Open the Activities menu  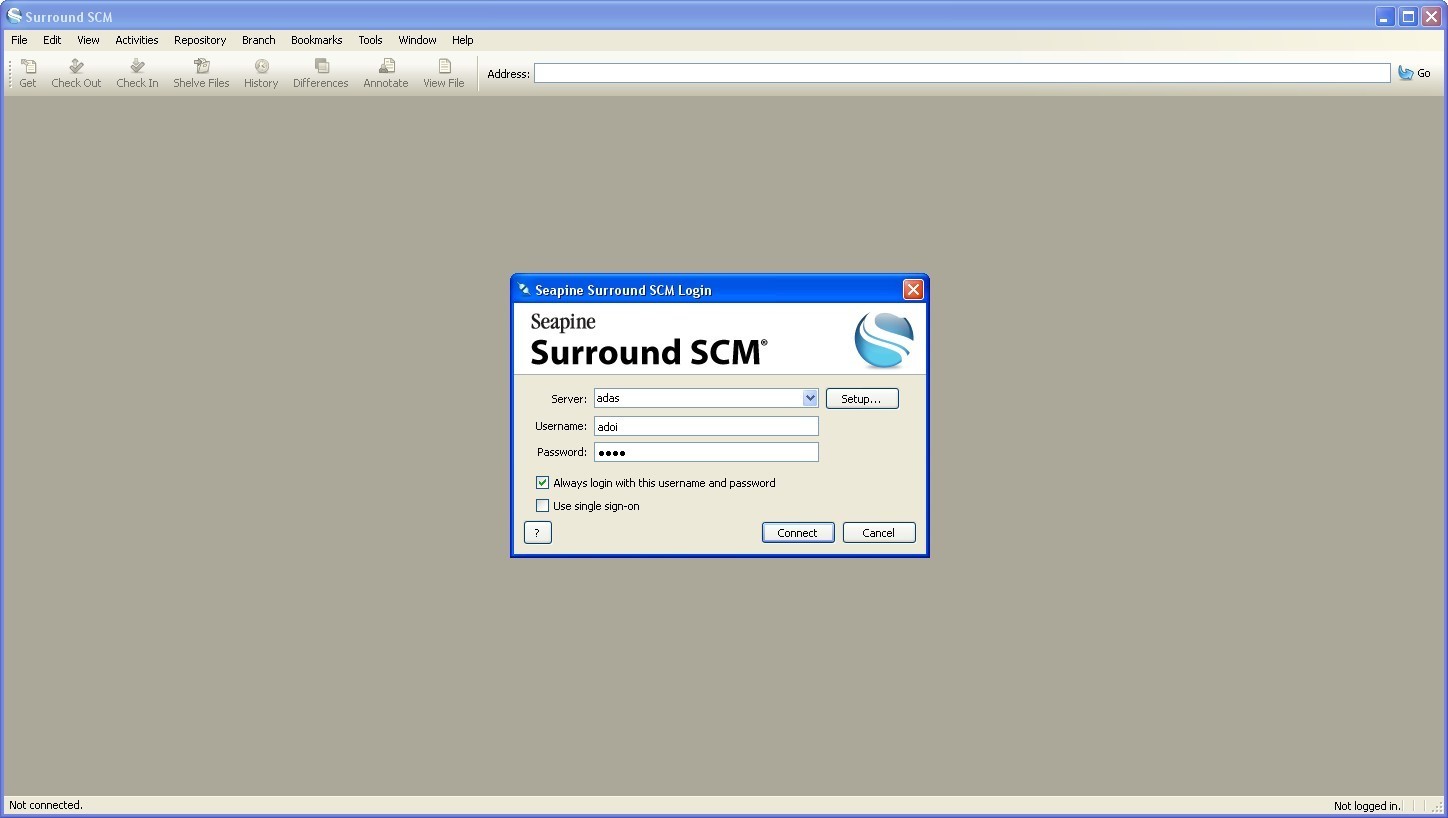(x=137, y=40)
